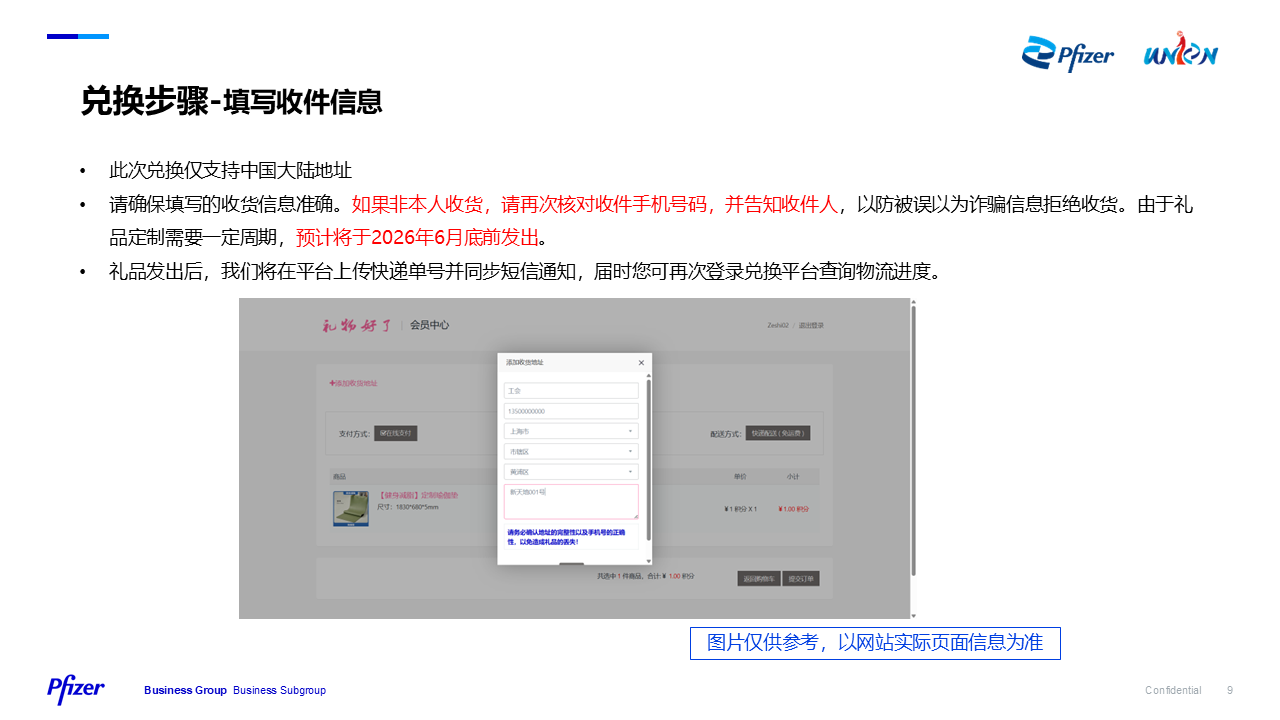This screenshot has width=1280, height=720.
Task: Click the footer text Business Subgroup
Action: pyautogui.click(x=279, y=691)
